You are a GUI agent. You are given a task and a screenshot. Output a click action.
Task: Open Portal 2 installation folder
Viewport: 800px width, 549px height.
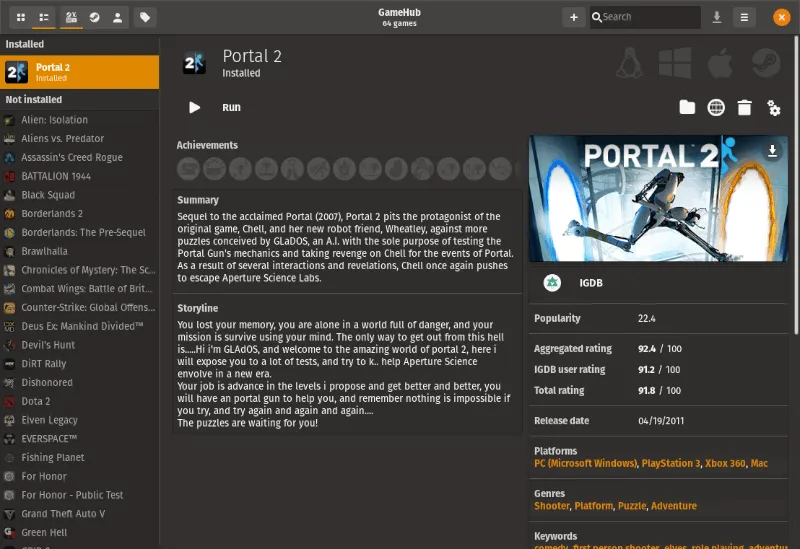point(687,108)
